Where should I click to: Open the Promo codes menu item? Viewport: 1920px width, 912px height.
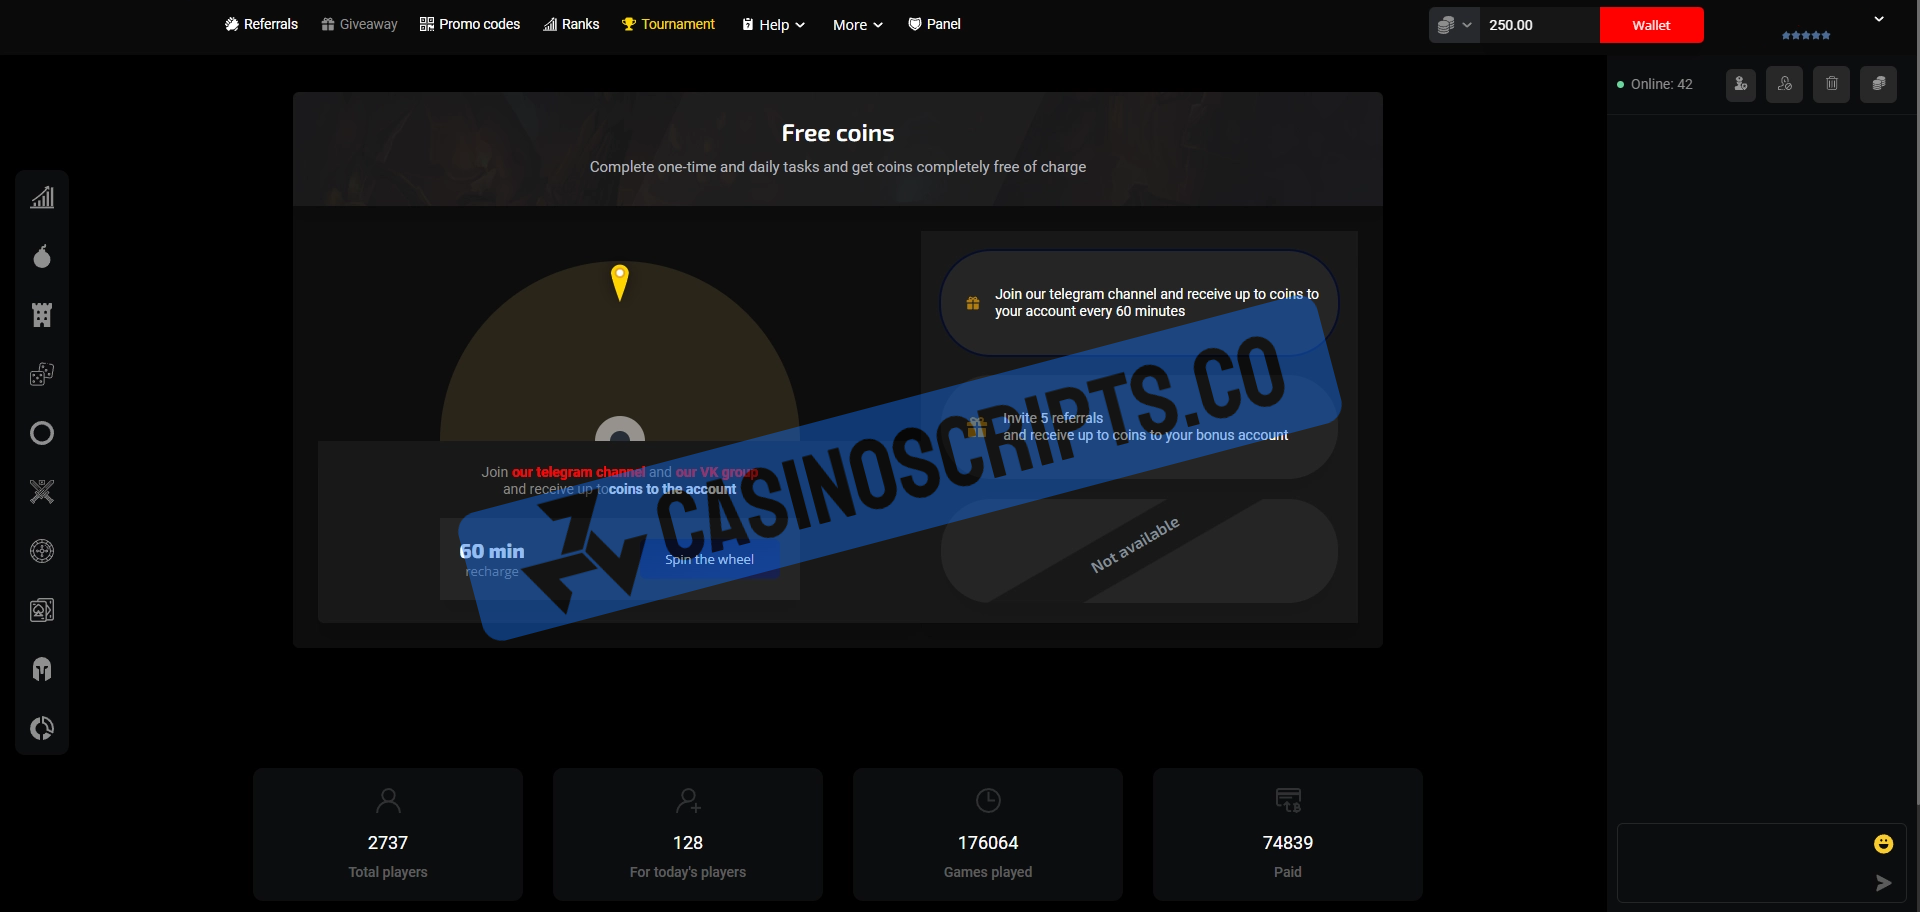click(470, 24)
